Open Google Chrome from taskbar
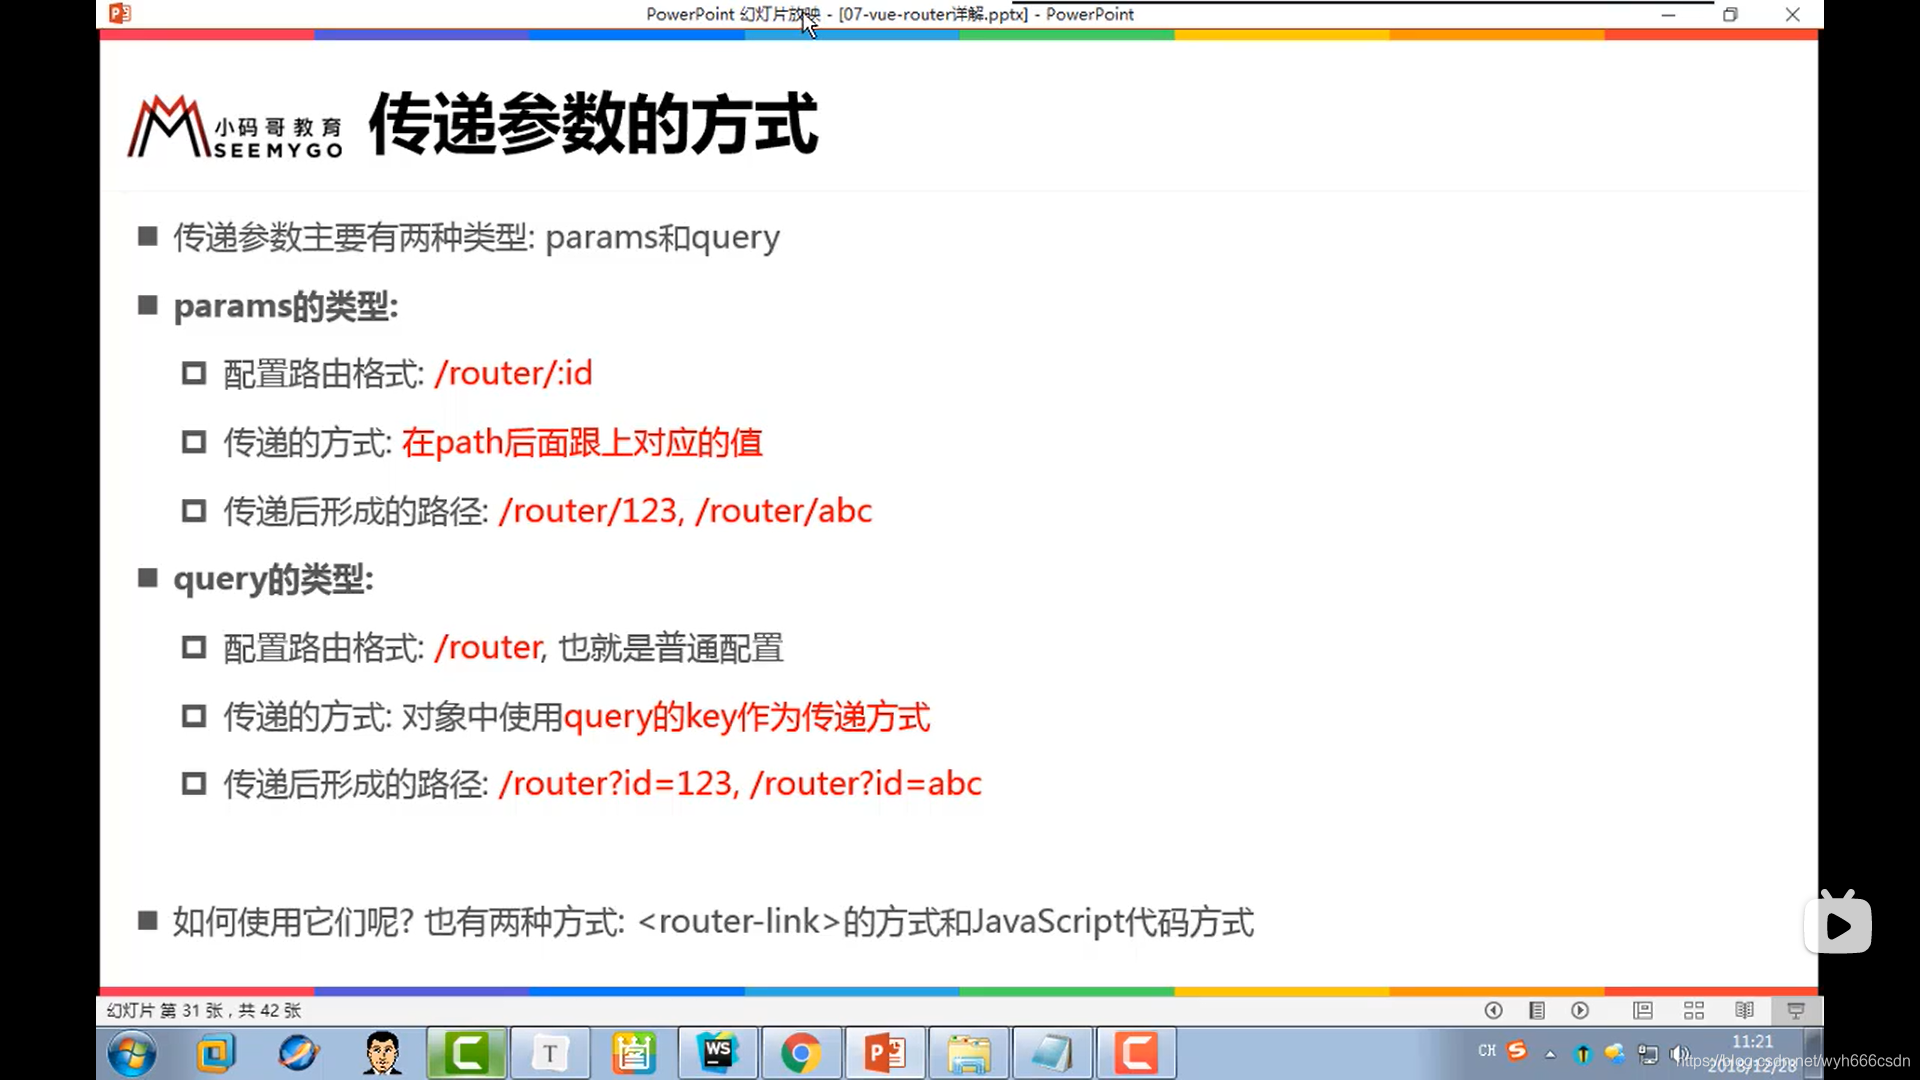1920x1080 pixels. click(801, 1053)
